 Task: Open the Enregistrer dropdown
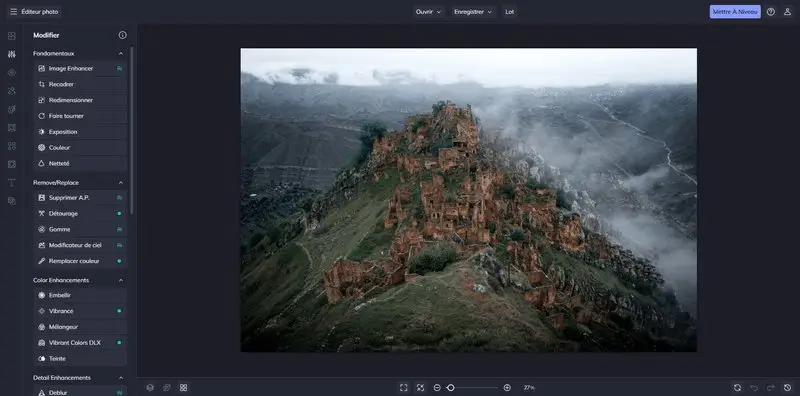[473, 12]
